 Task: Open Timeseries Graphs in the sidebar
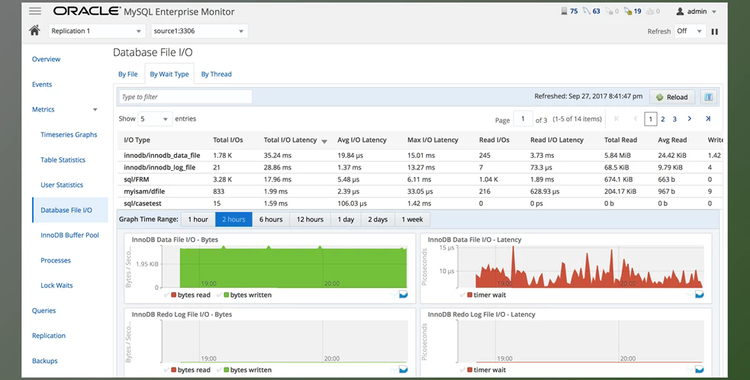69,134
